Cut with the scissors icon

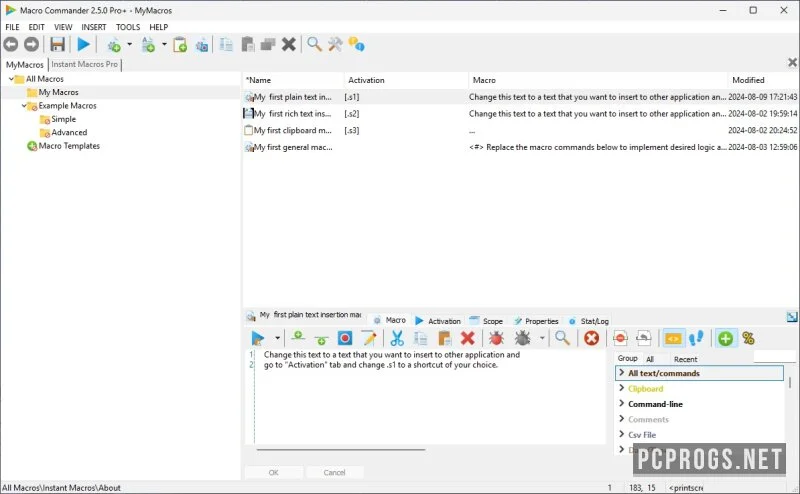pos(397,338)
